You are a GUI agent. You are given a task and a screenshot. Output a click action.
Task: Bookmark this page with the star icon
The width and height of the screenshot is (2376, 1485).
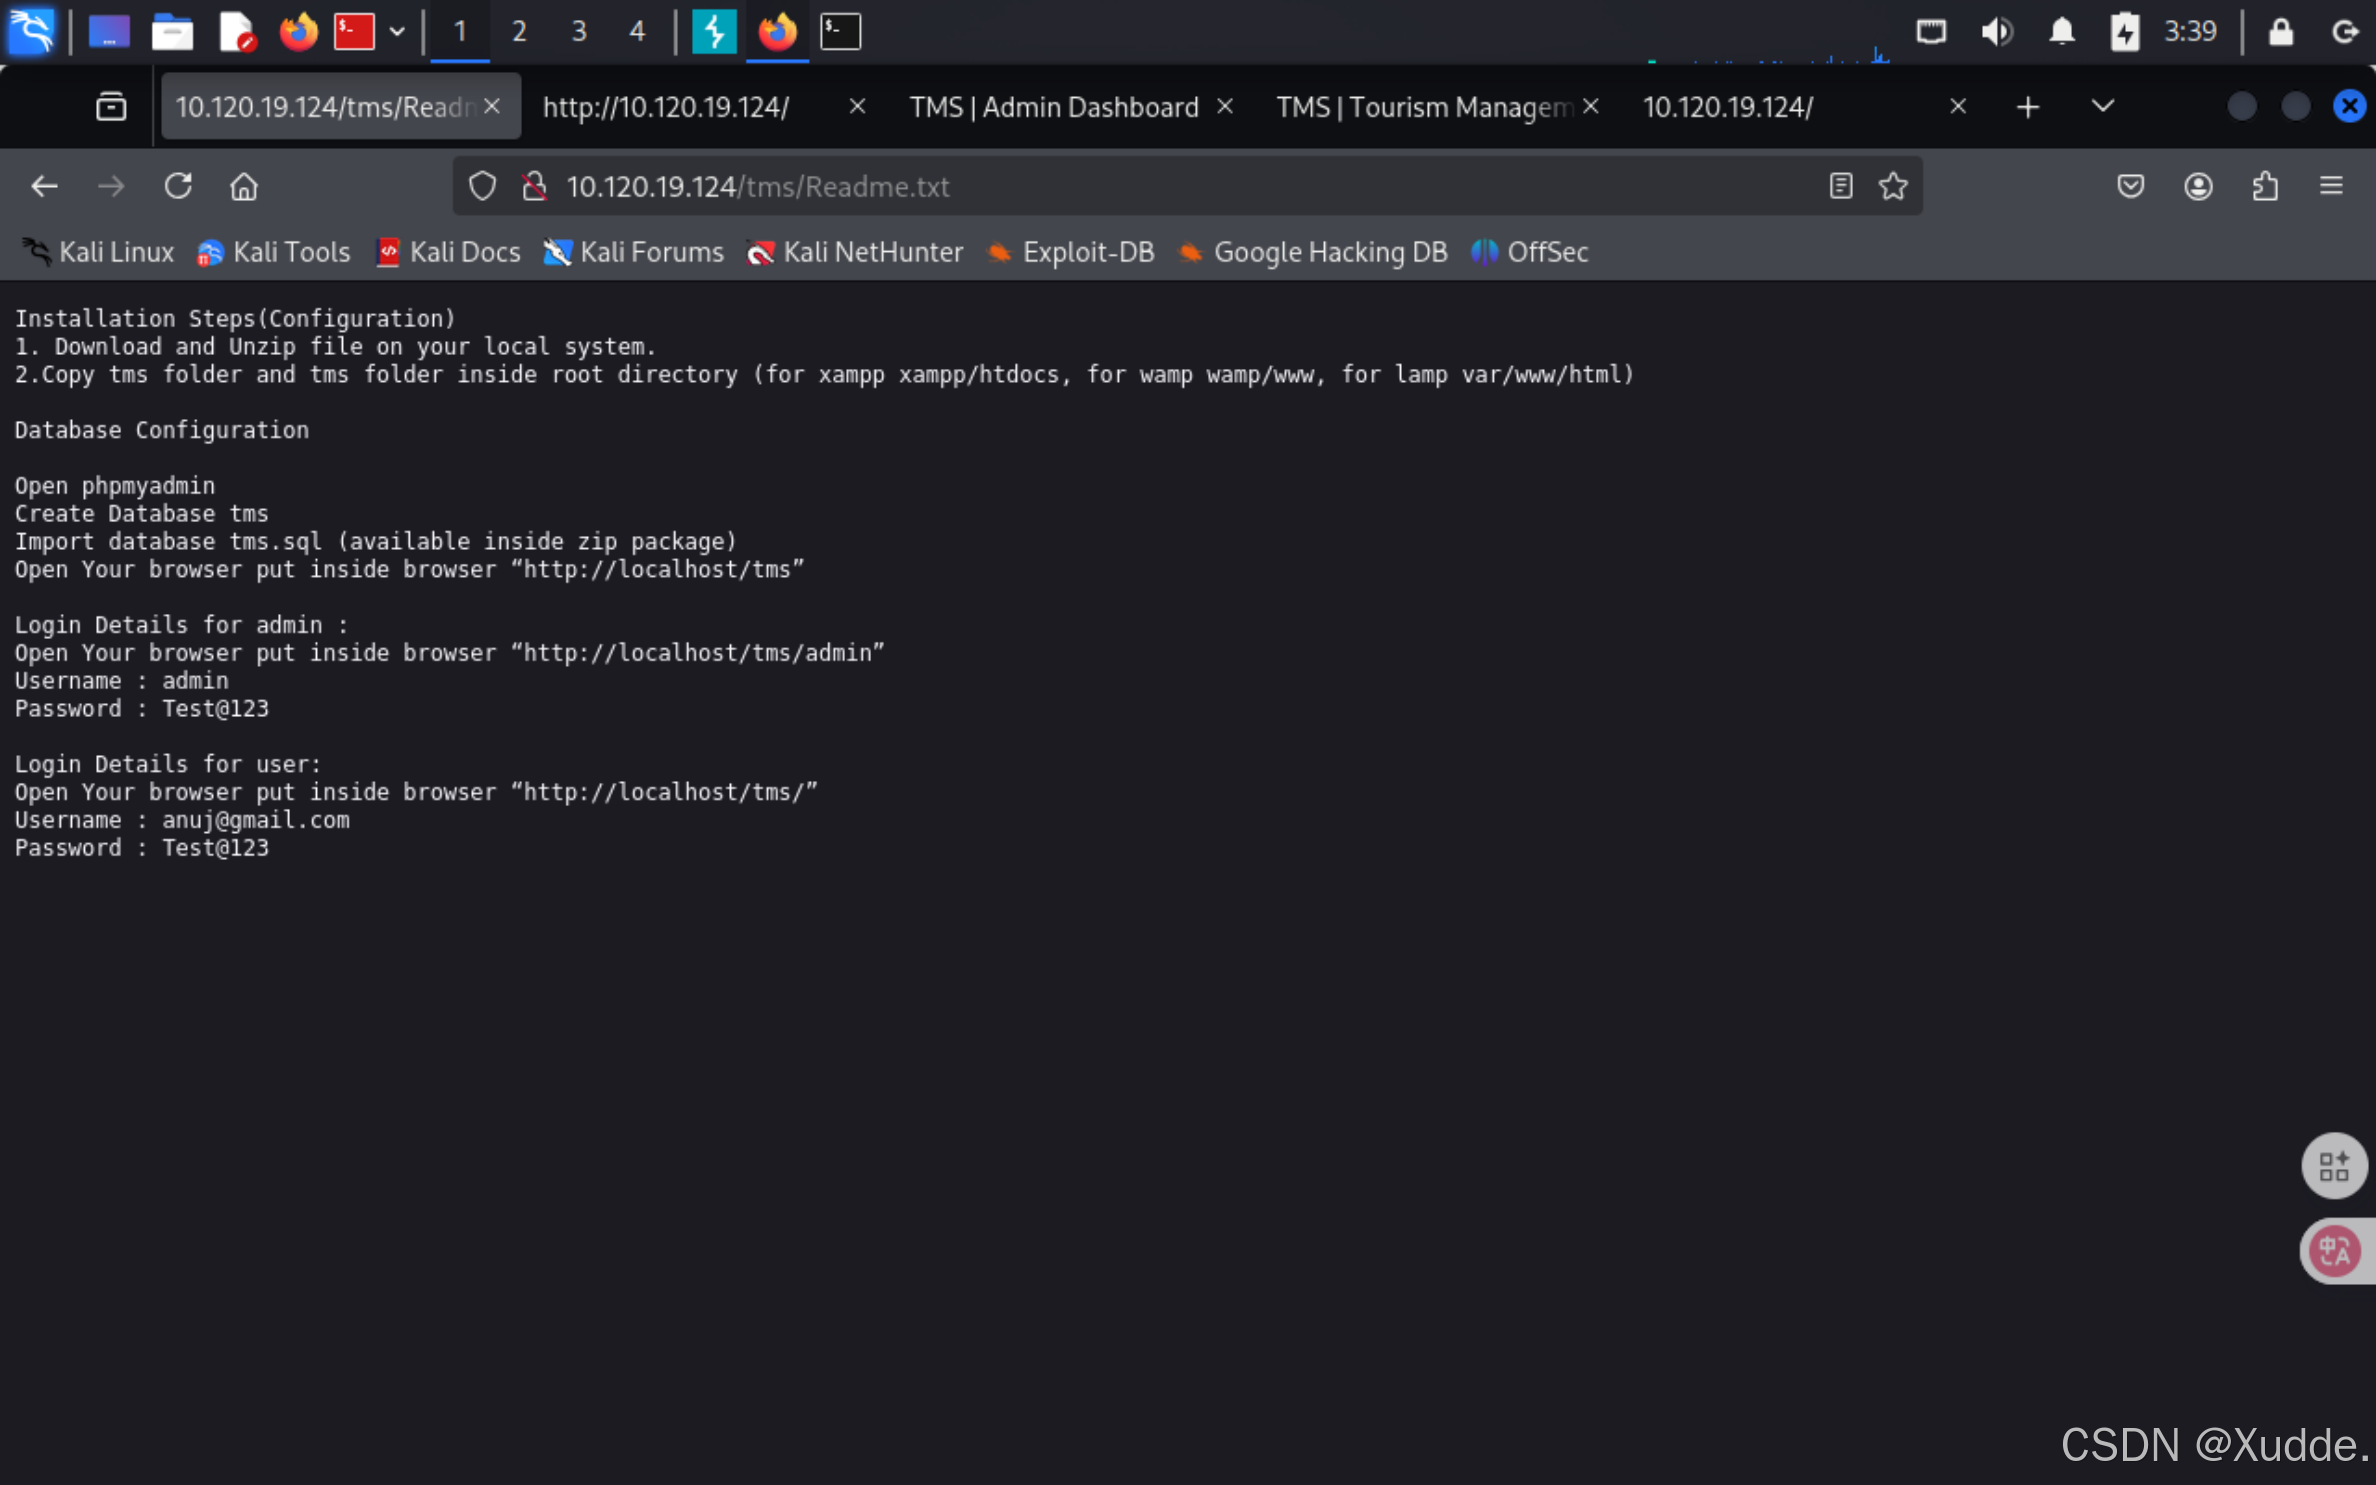tap(1892, 186)
